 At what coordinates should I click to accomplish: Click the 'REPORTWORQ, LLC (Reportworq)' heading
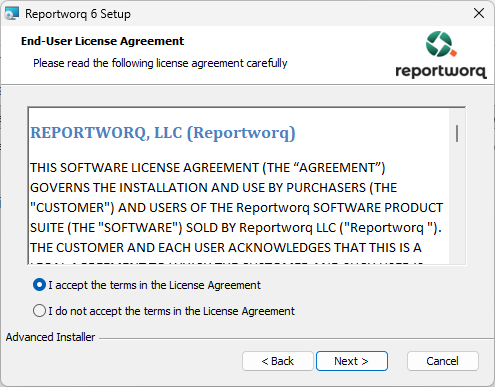tap(163, 133)
